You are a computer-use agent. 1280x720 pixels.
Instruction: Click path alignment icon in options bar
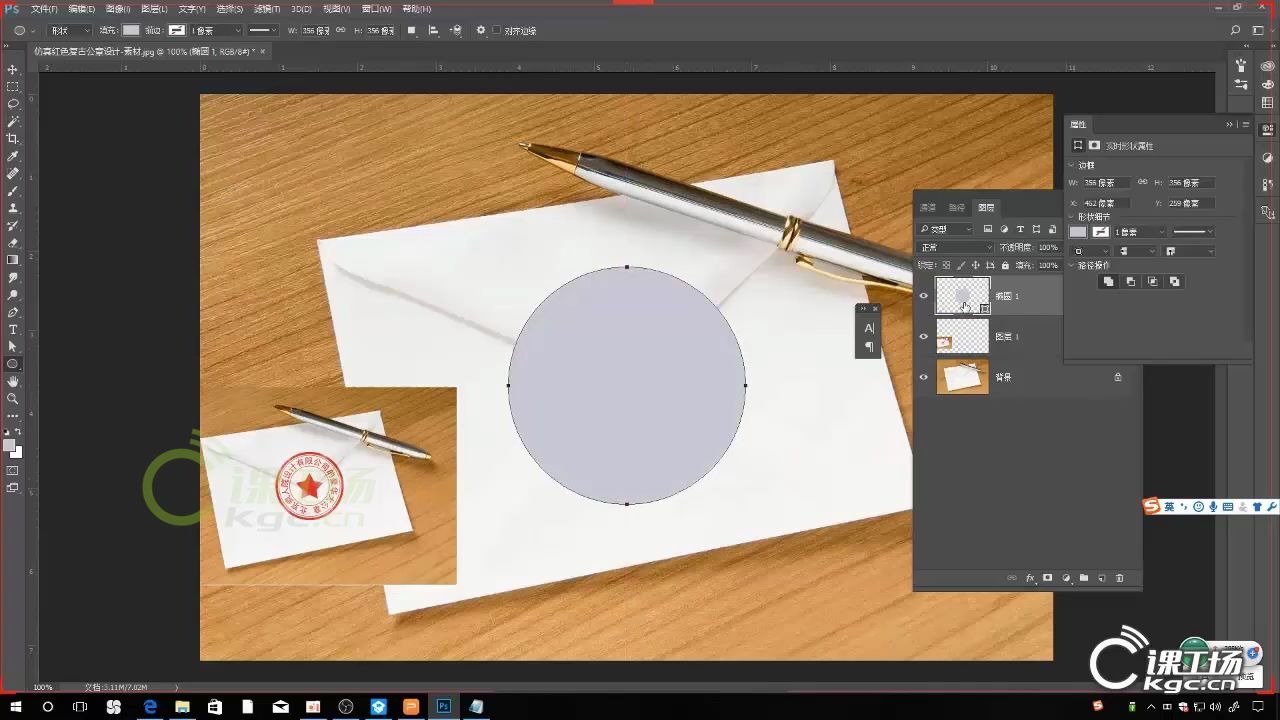(433, 30)
